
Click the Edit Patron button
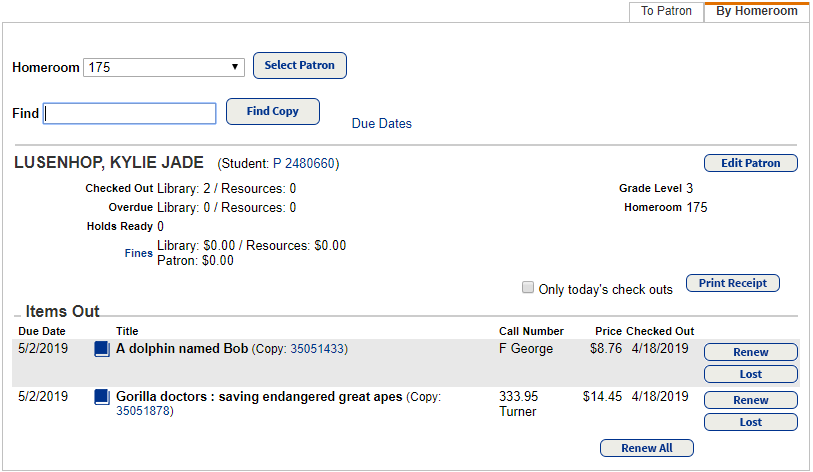750,163
